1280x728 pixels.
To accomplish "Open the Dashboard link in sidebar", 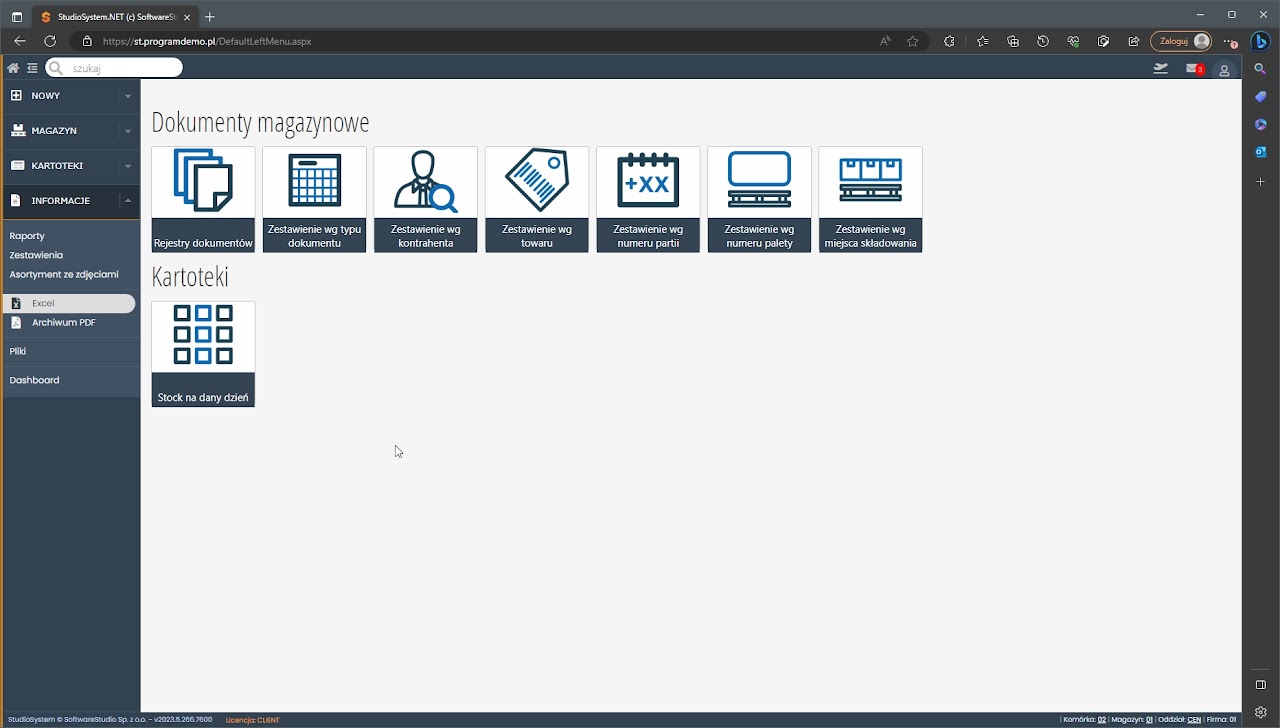I will coord(34,380).
